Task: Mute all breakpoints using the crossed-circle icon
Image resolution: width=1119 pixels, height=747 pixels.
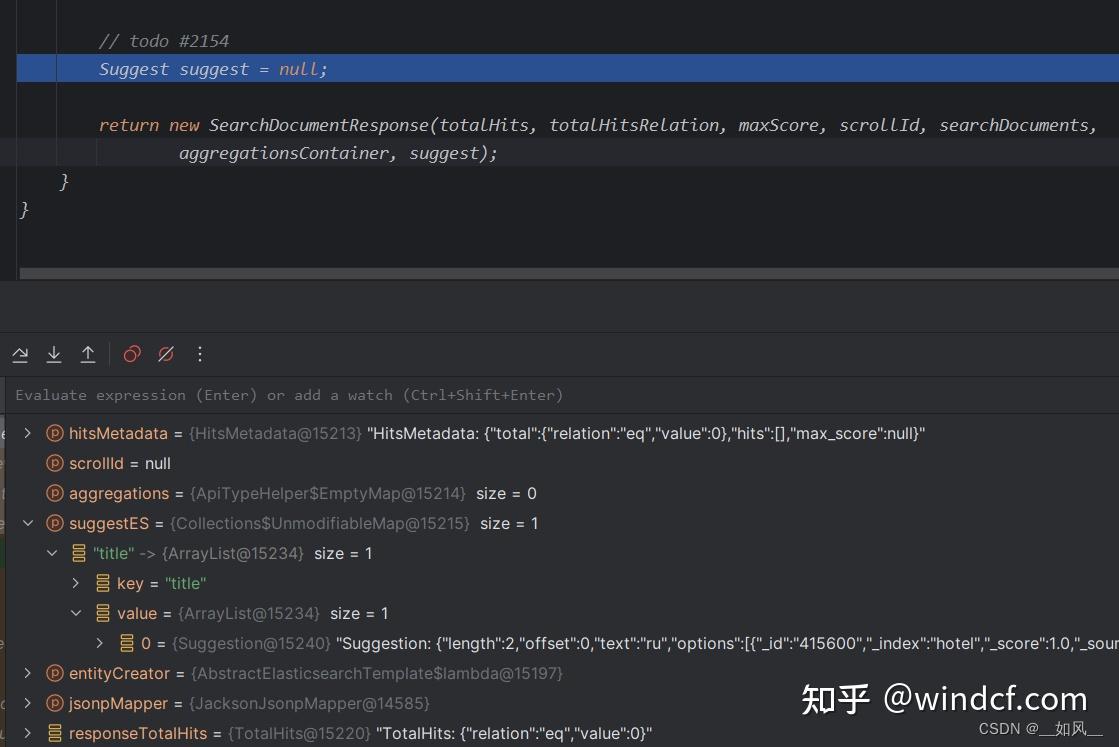Action: pos(166,354)
